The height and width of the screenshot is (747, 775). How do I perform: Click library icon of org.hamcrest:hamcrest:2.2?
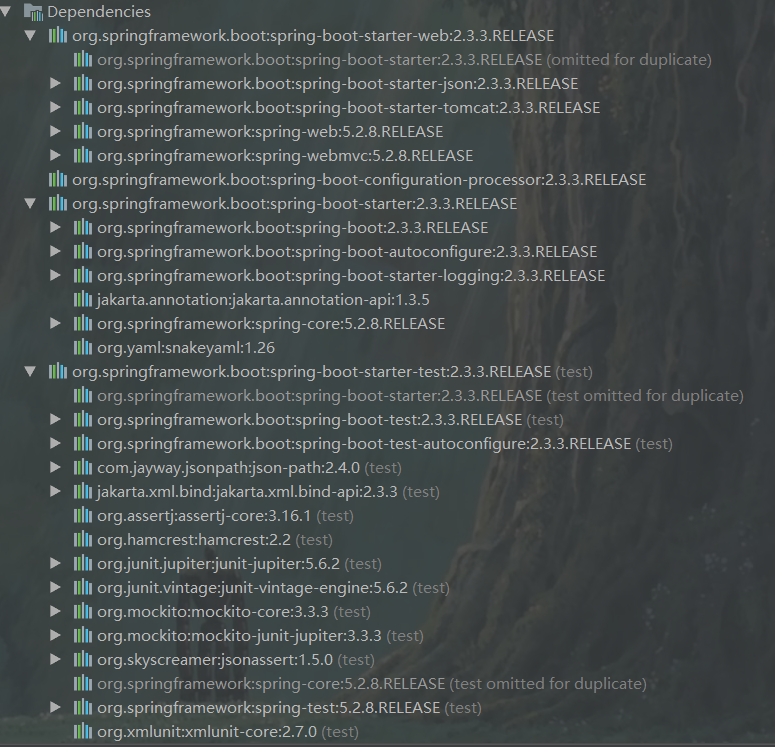pos(83,539)
